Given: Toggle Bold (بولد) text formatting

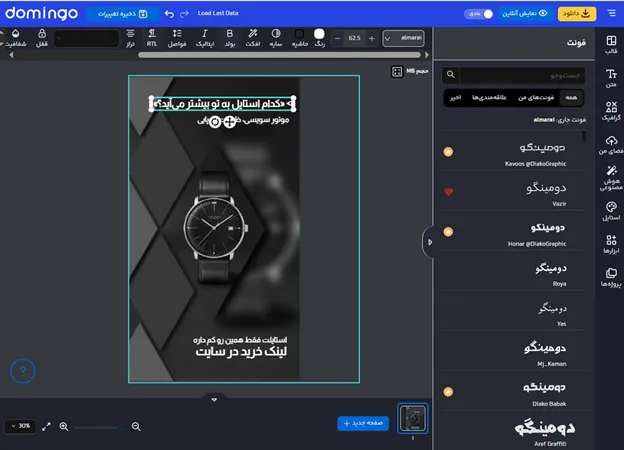Looking at the screenshot, I should click(x=229, y=37).
